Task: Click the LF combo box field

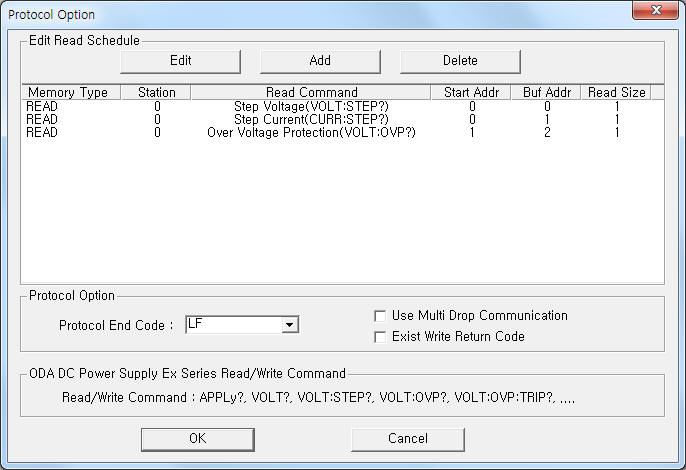Action: (242, 325)
